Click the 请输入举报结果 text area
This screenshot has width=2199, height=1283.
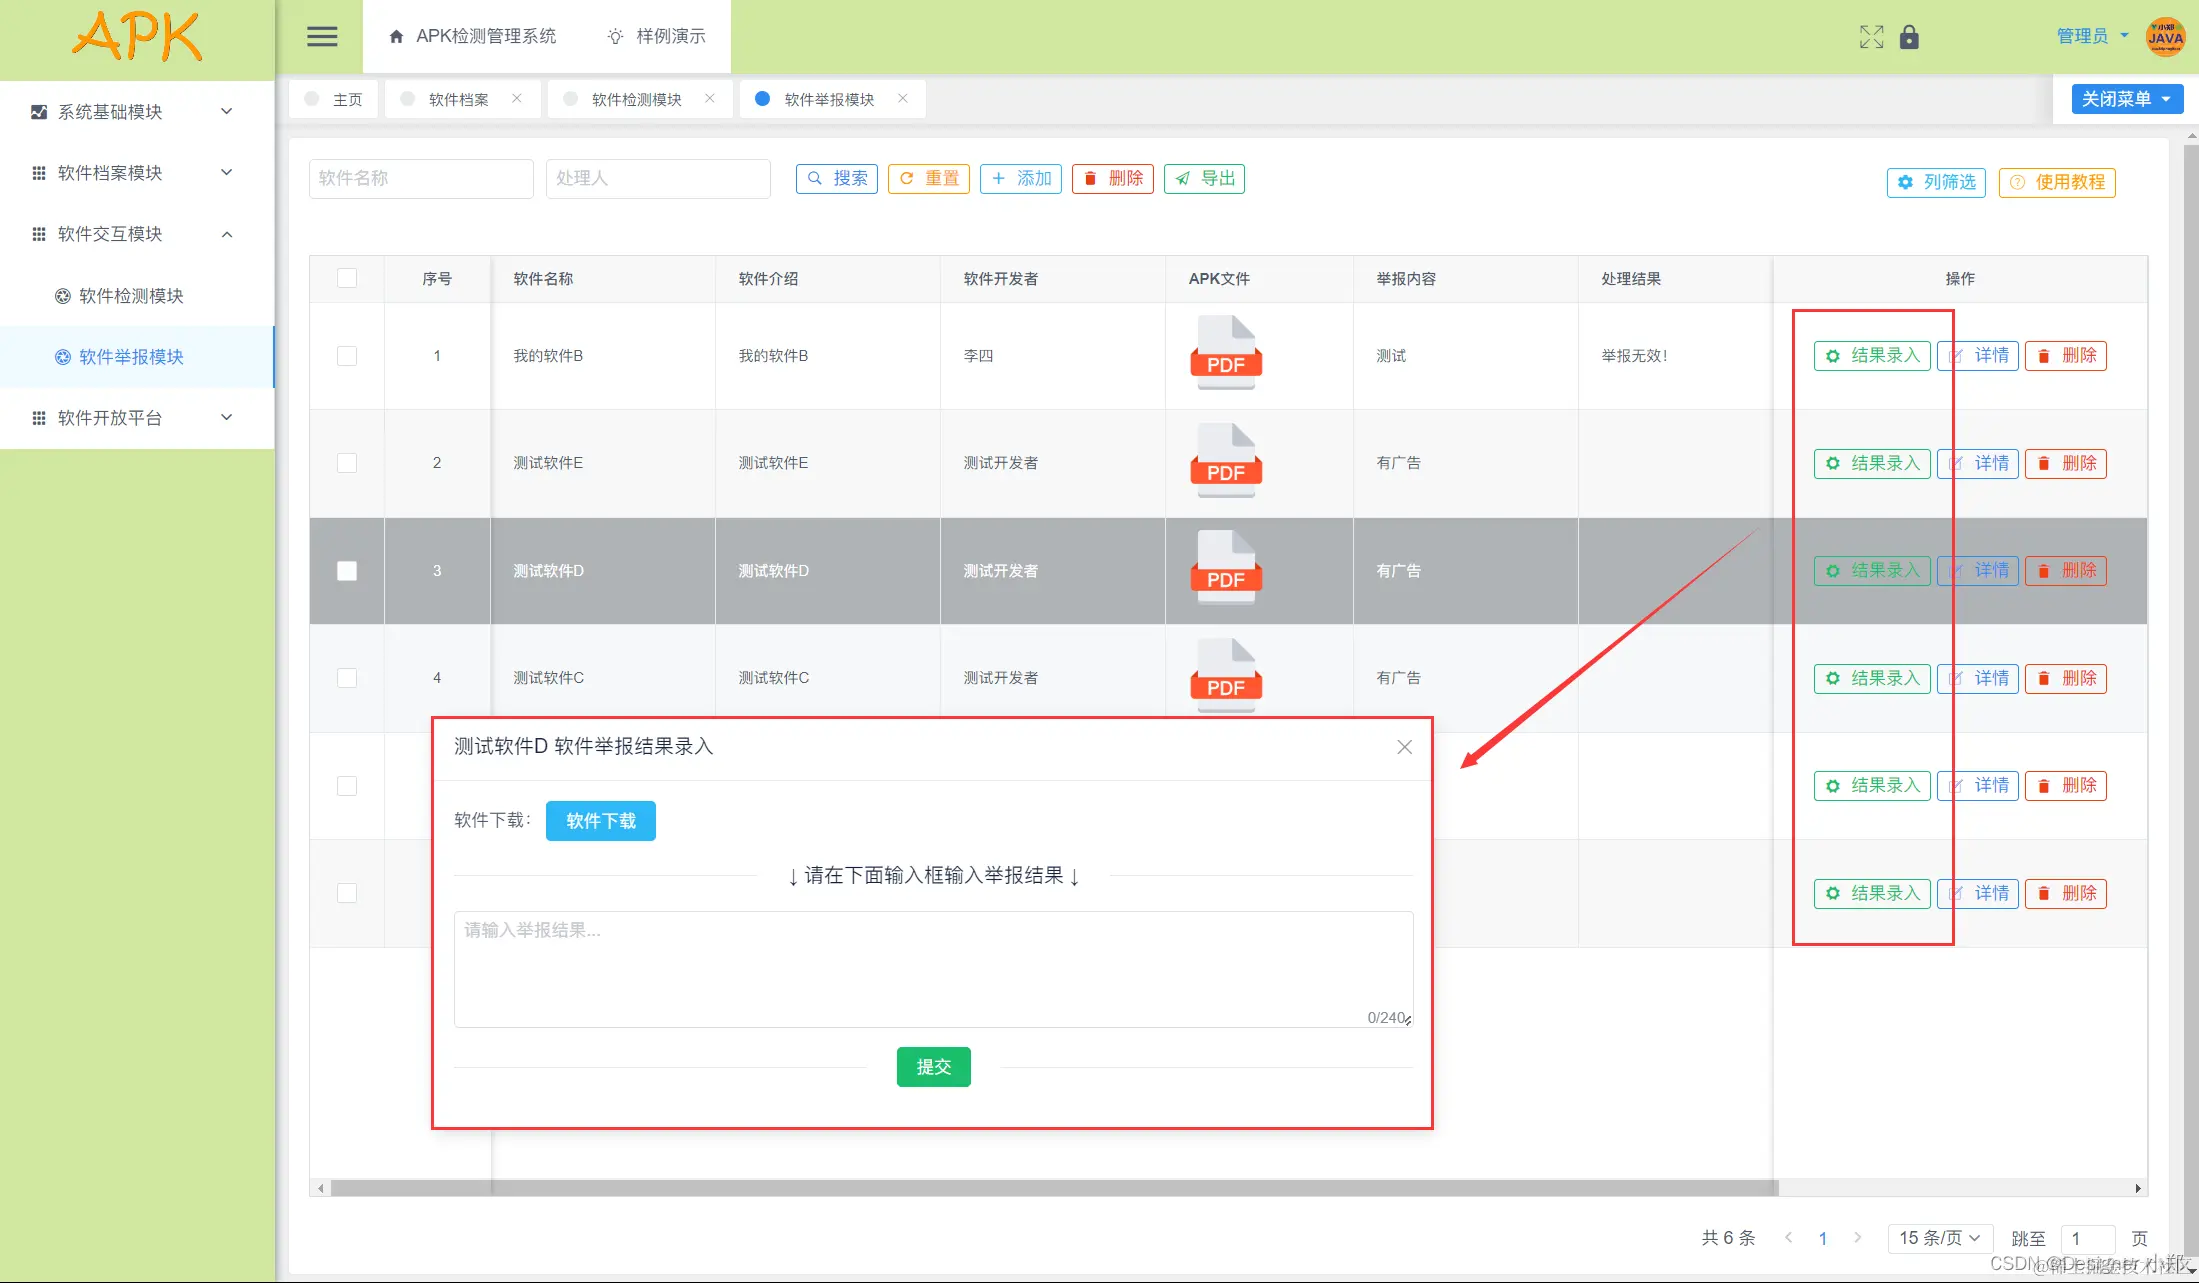[x=932, y=968]
